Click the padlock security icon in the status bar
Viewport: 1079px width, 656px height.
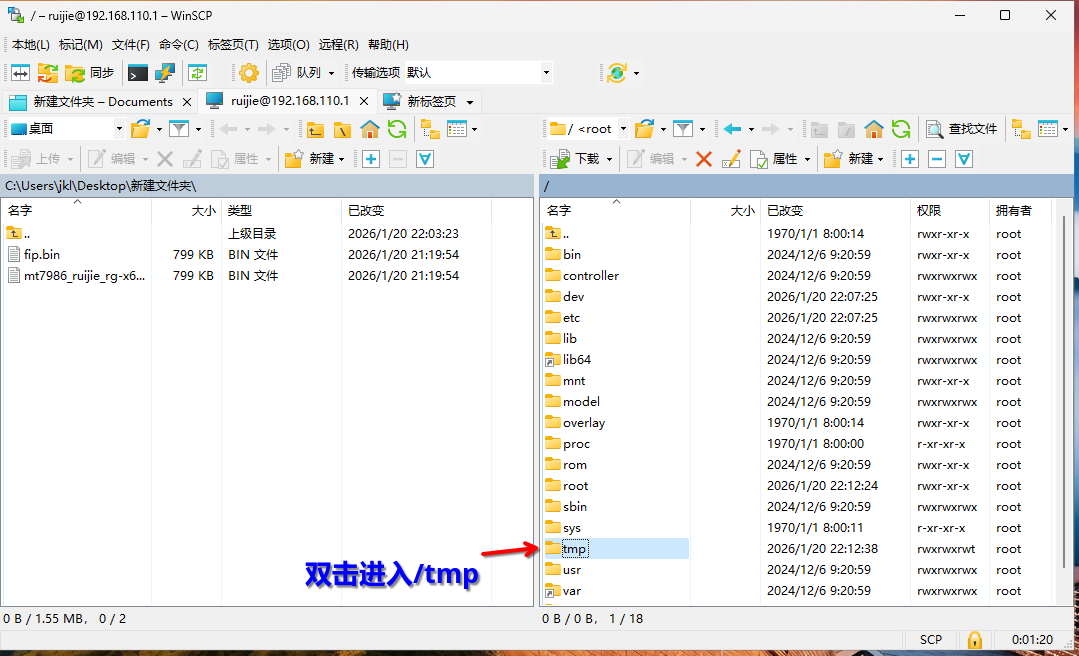point(974,639)
